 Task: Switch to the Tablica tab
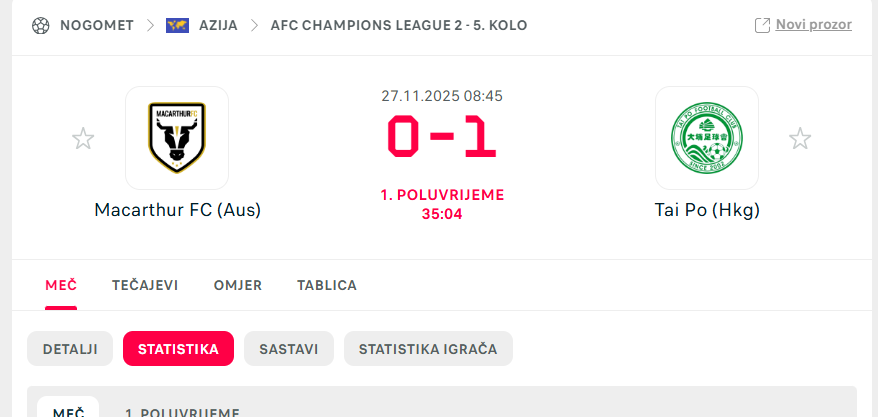click(327, 285)
